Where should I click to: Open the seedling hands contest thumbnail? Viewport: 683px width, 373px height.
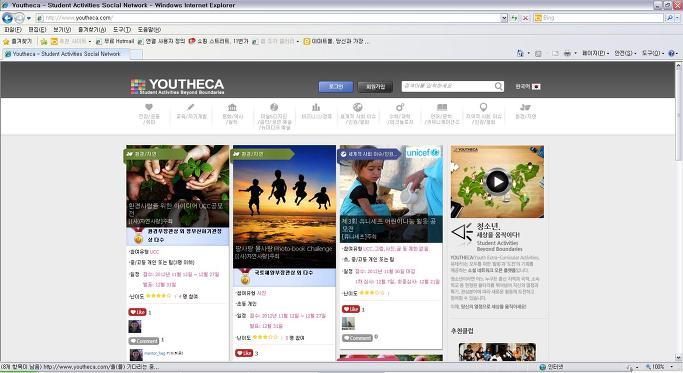tap(177, 186)
